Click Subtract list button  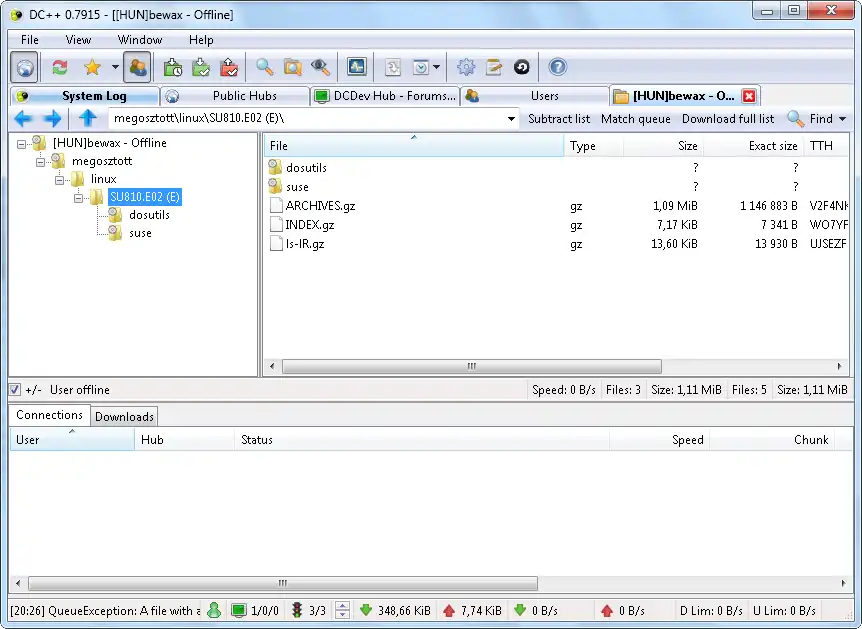pyautogui.click(x=559, y=119)
